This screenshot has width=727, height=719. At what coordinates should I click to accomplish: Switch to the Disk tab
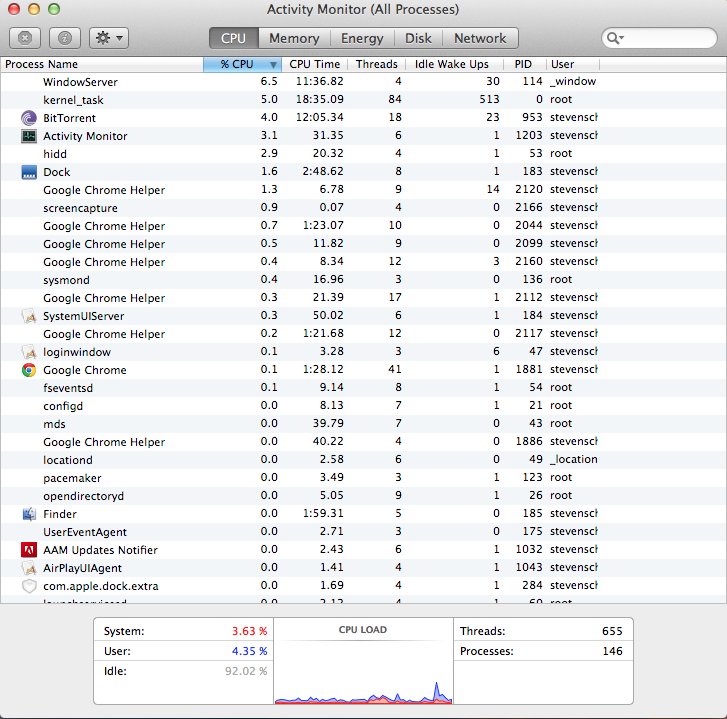[x=418, y=38]
